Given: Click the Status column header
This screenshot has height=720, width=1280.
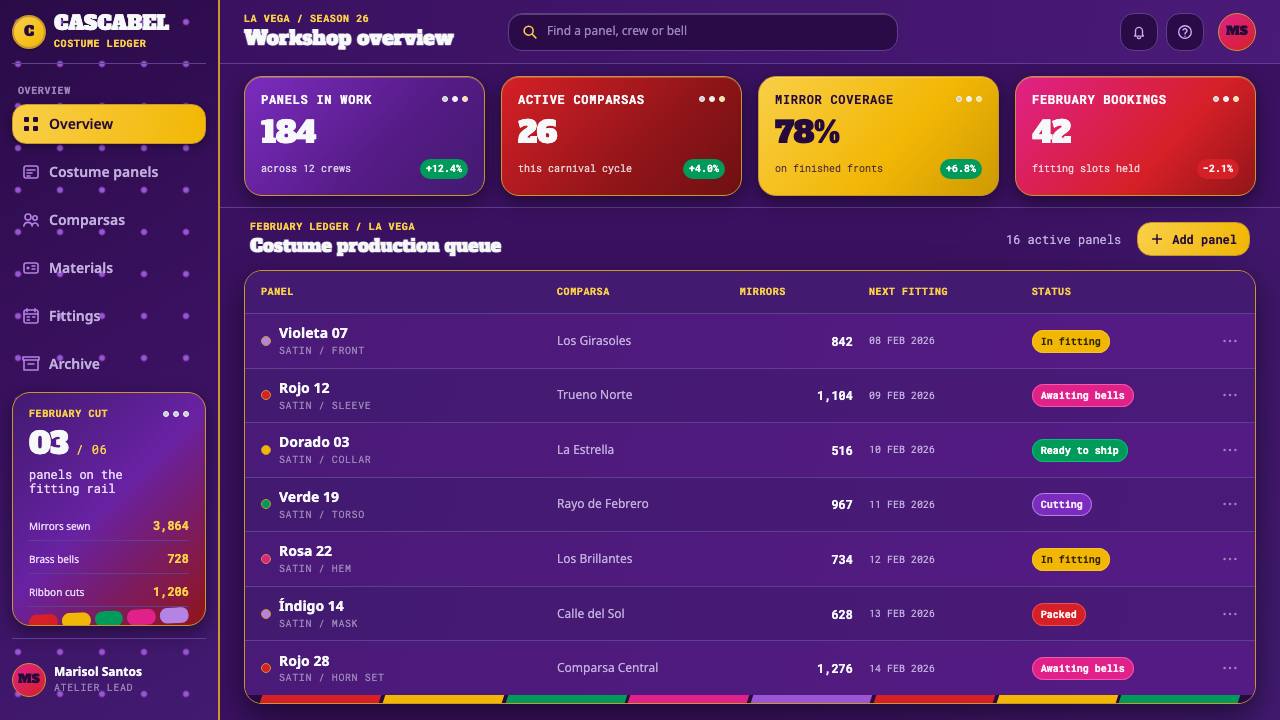Looking at the screenshot, I should pyautogui.click(x=1051, y=292).
